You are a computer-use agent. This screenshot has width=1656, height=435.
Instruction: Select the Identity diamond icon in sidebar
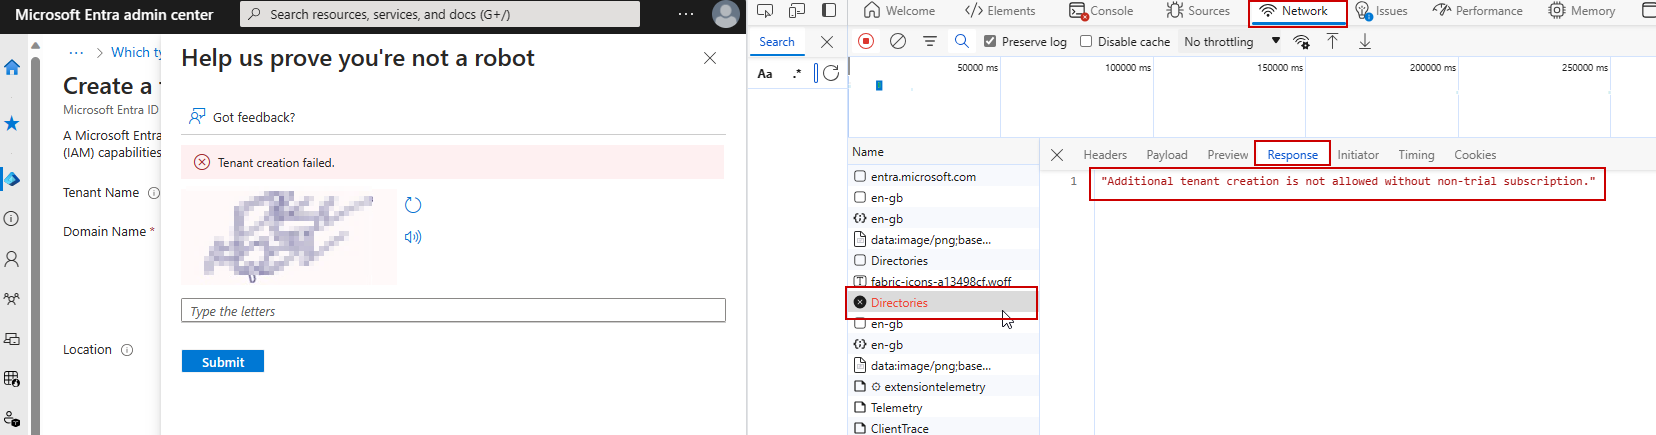point(12,180)
